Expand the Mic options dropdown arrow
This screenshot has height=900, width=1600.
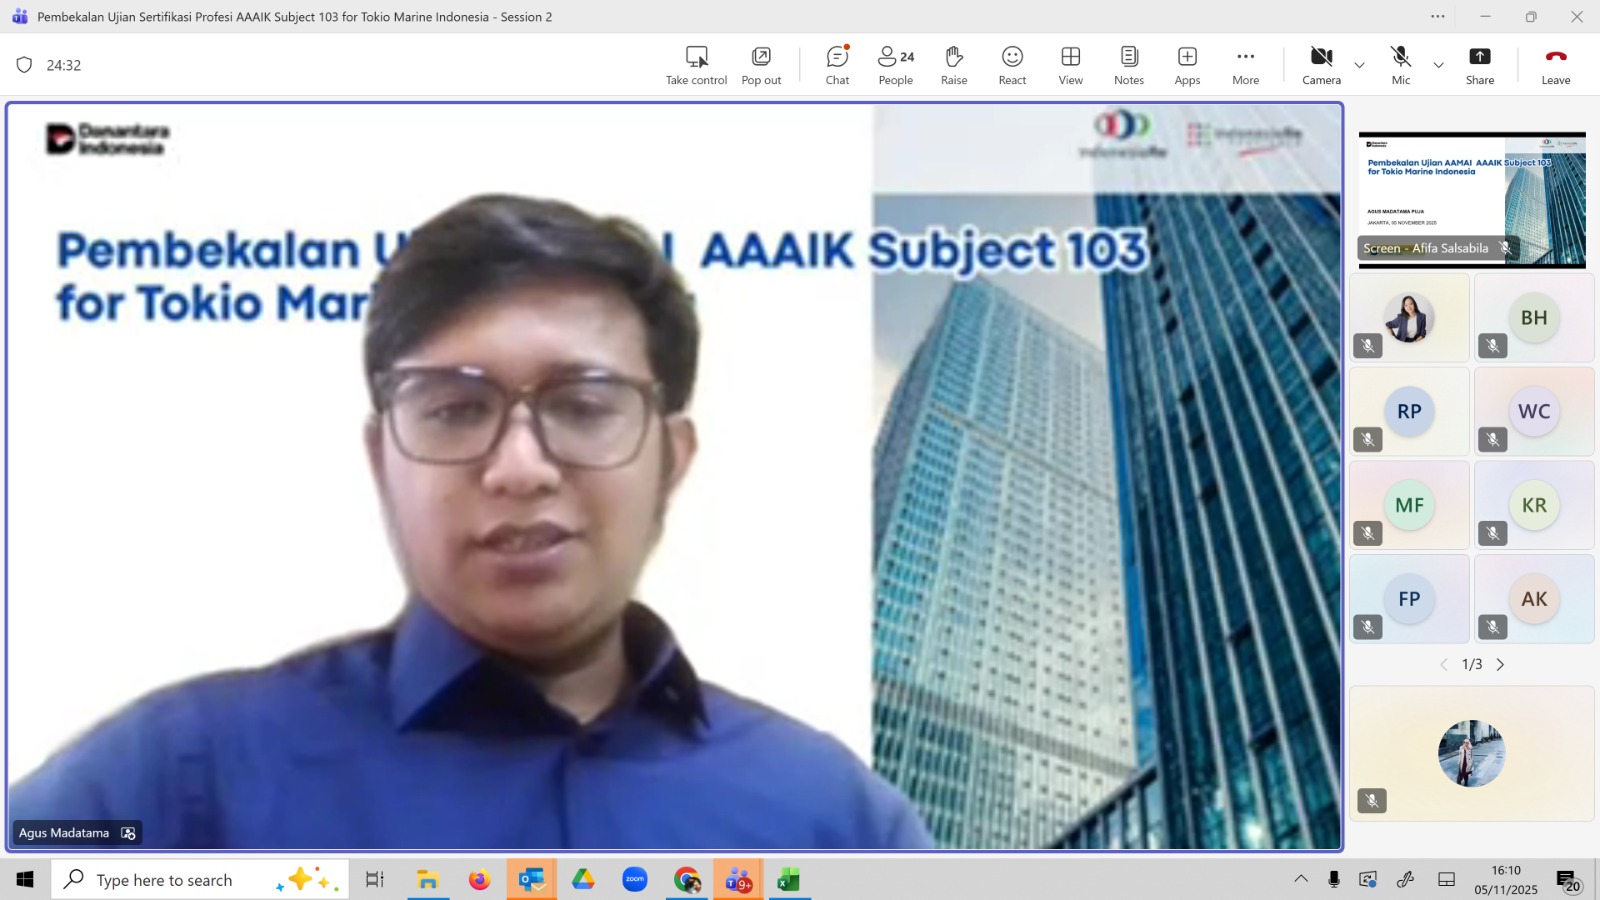click(x=1438, y=65)
